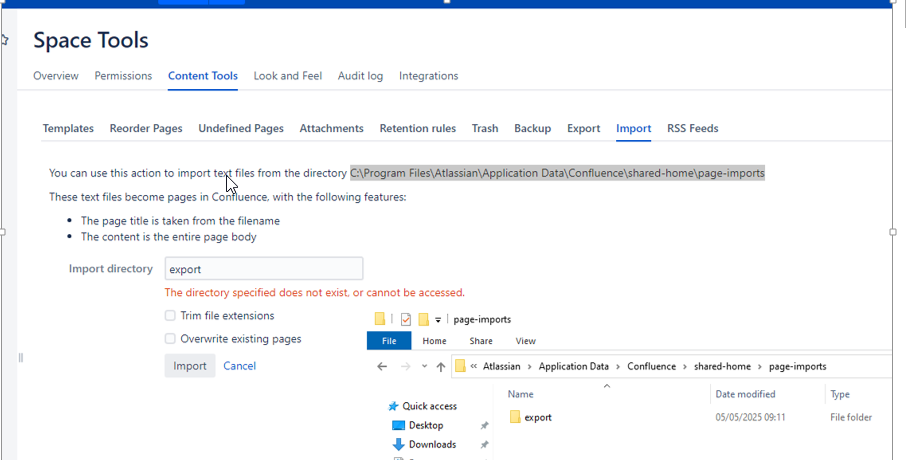Click the folder icon in the address bar
Image resolution: width=906 pixels, height=460 pixels.
point(460,366)
